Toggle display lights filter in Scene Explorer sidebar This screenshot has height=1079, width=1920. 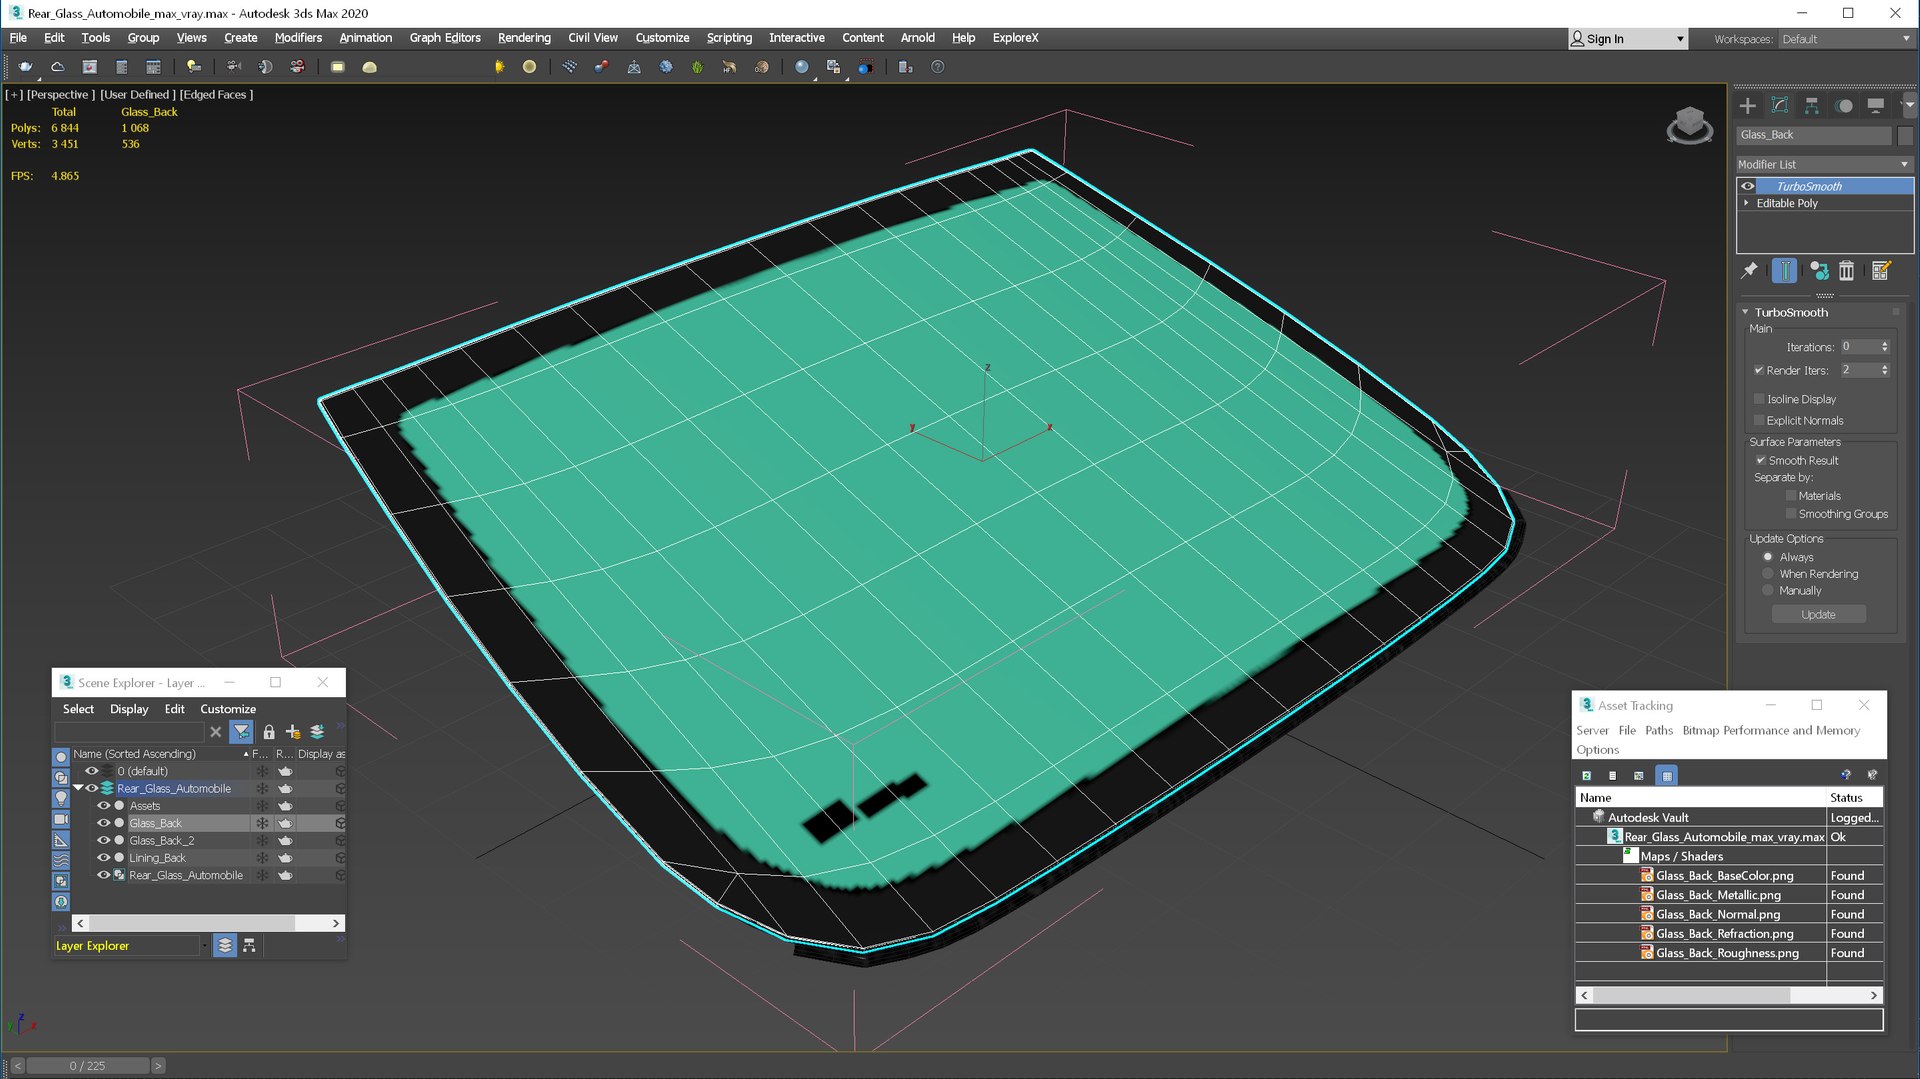pos(61,797)
